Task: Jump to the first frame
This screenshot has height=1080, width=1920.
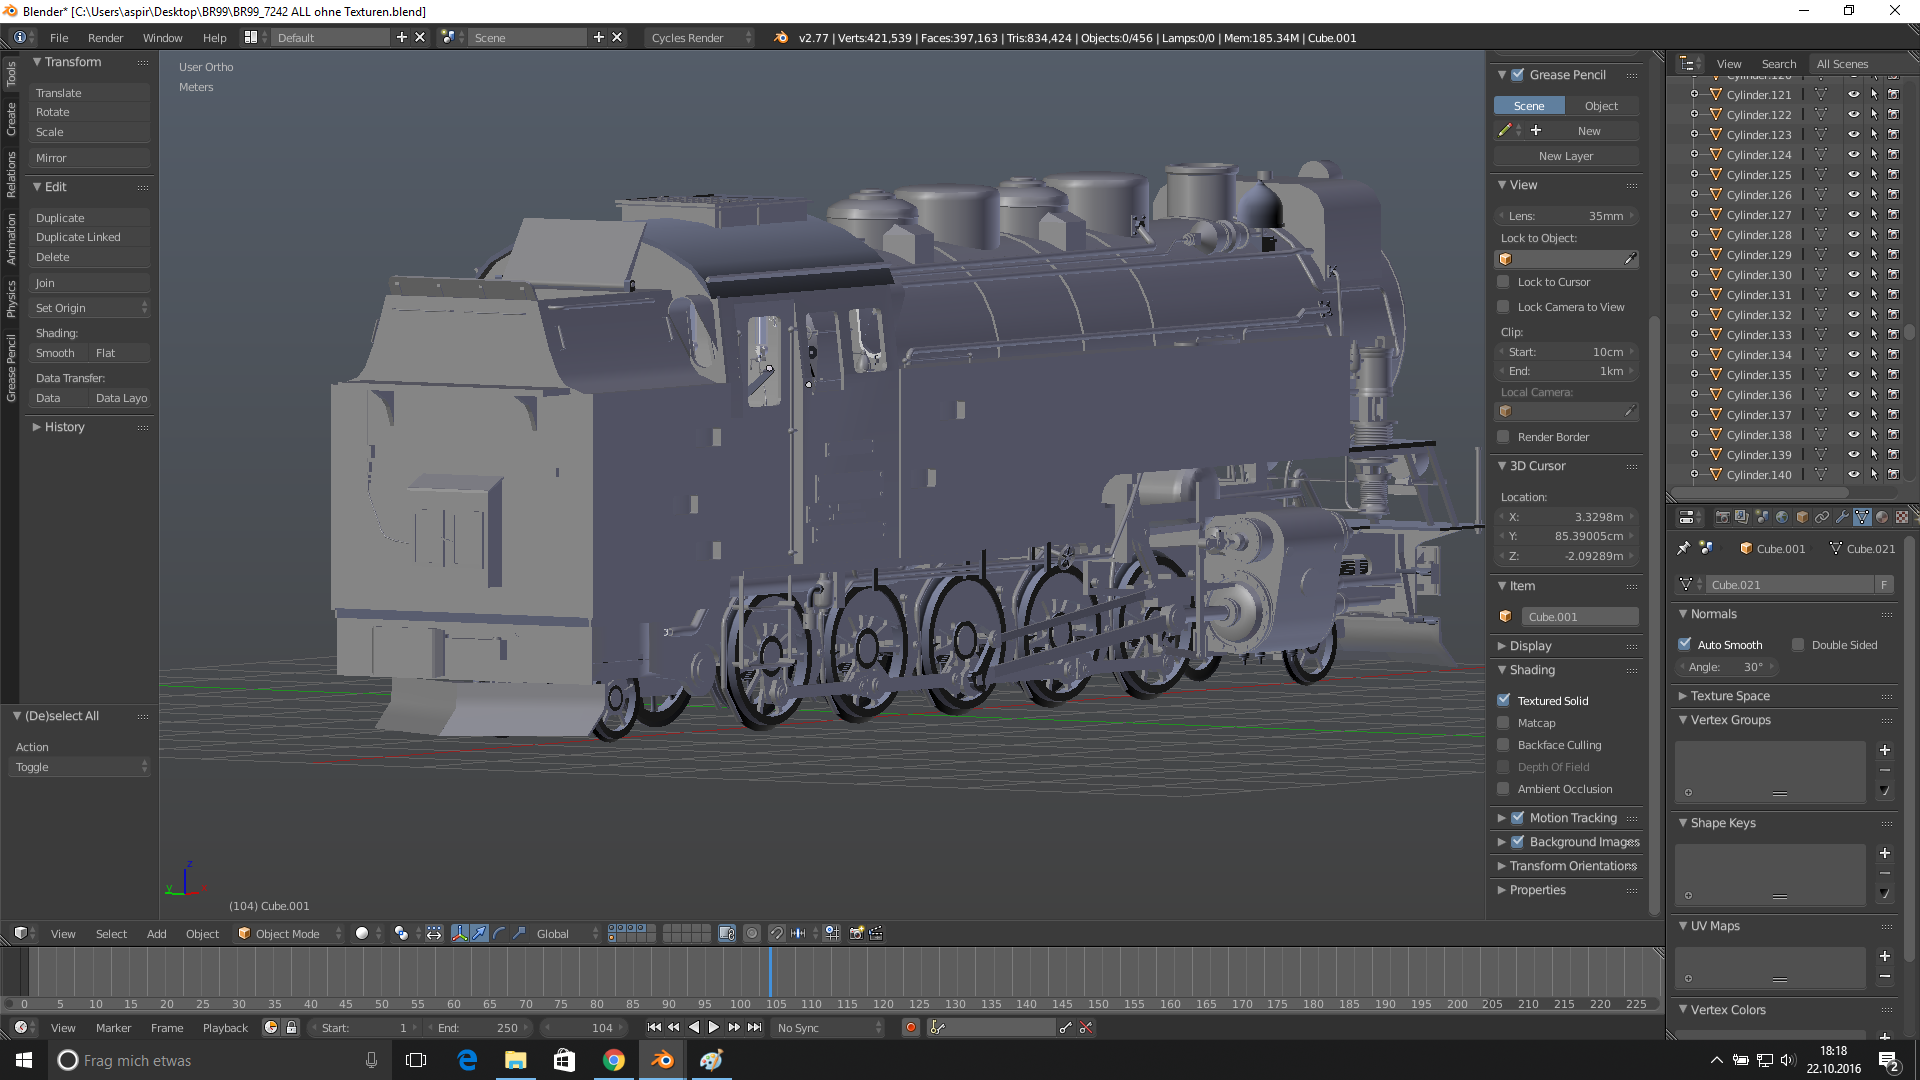Action: click(654, 1027)
